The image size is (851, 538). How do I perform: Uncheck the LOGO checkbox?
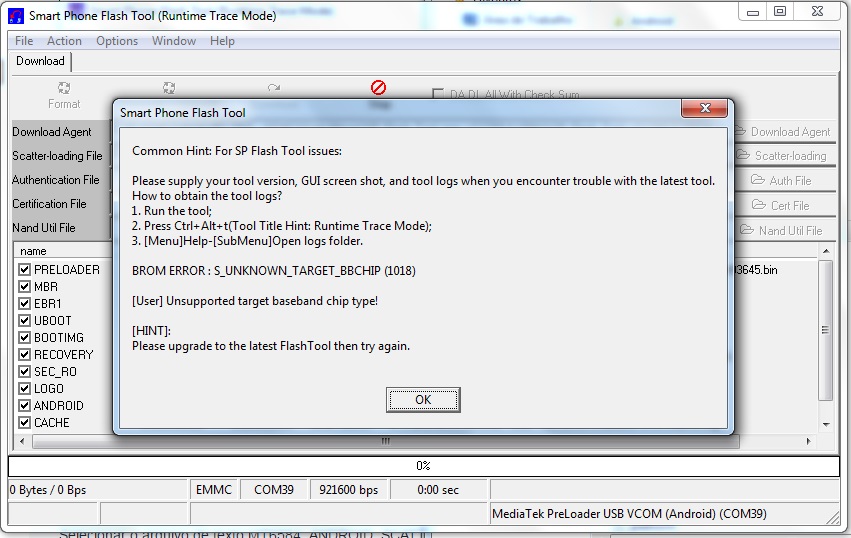click(24, 388)
